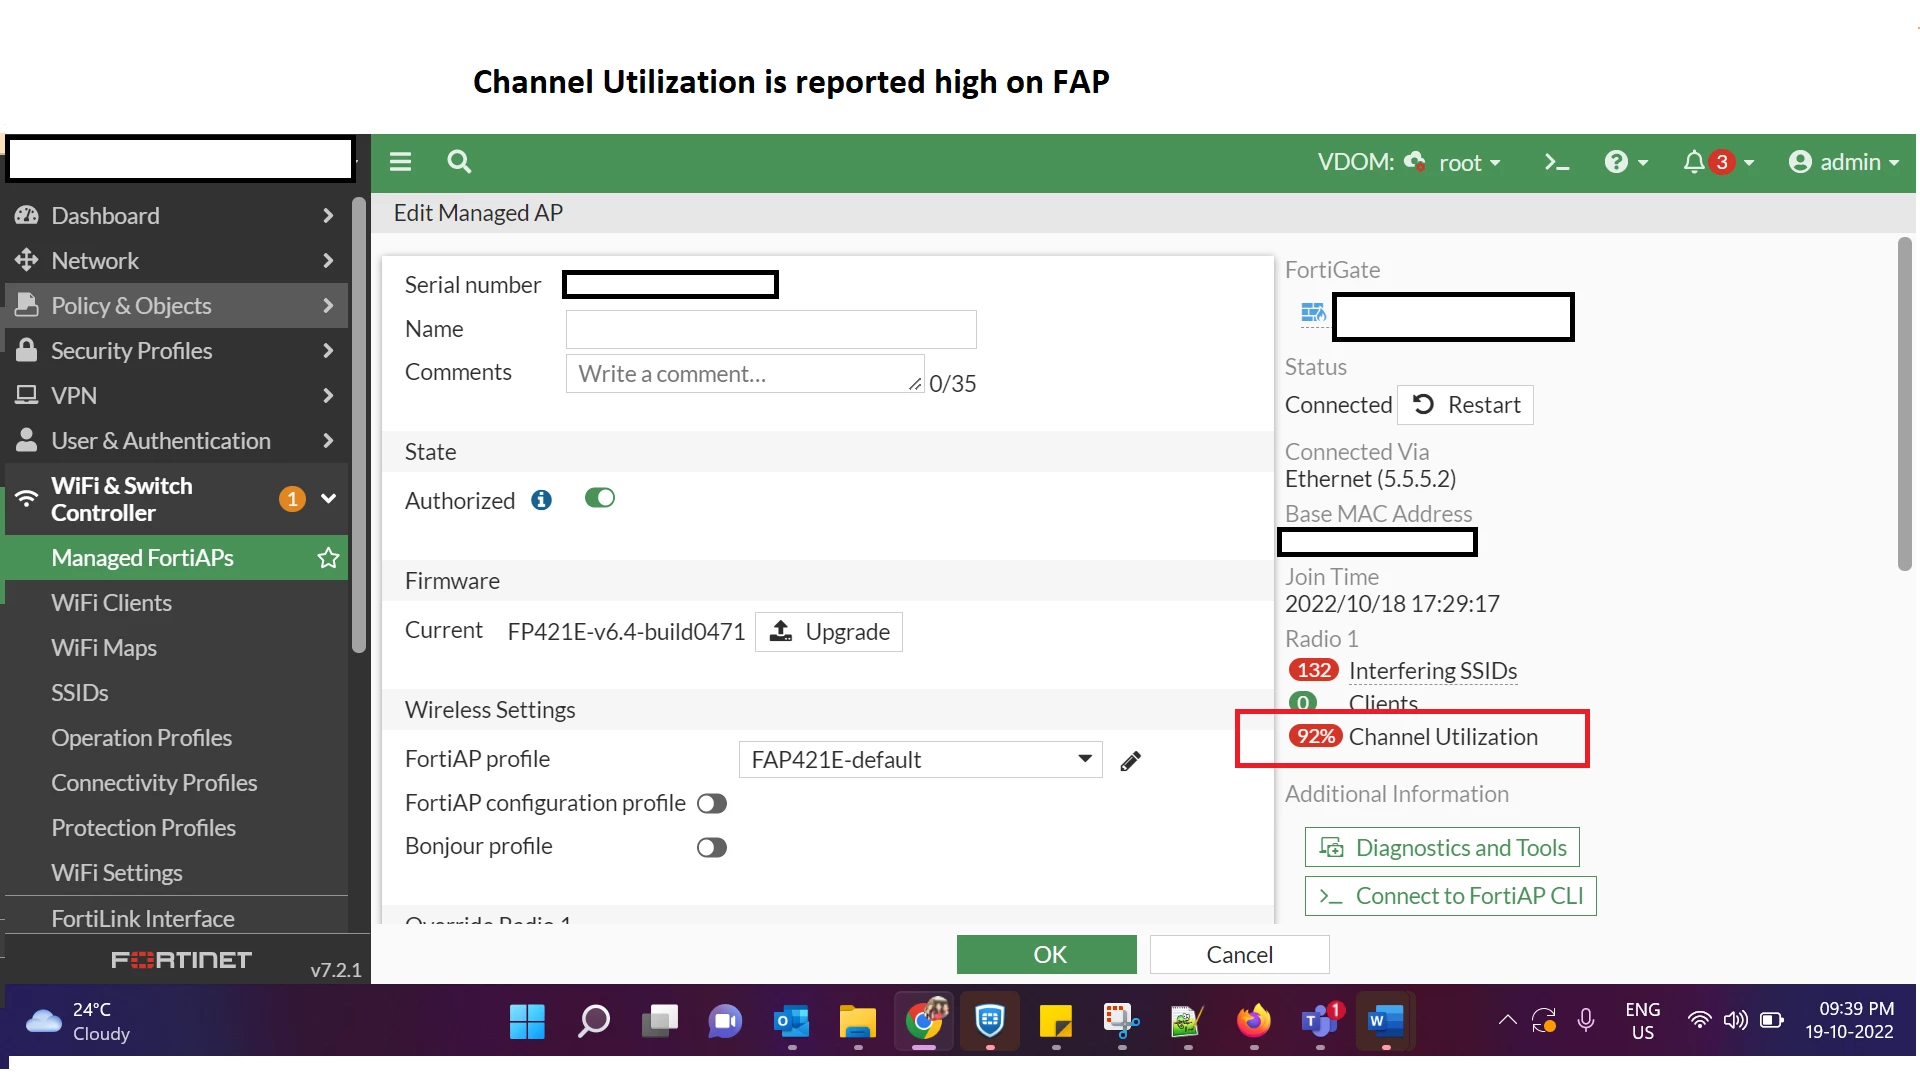
Task: Switch to Google Chrome on the taskbar
Action: (x=924, y=1021)
